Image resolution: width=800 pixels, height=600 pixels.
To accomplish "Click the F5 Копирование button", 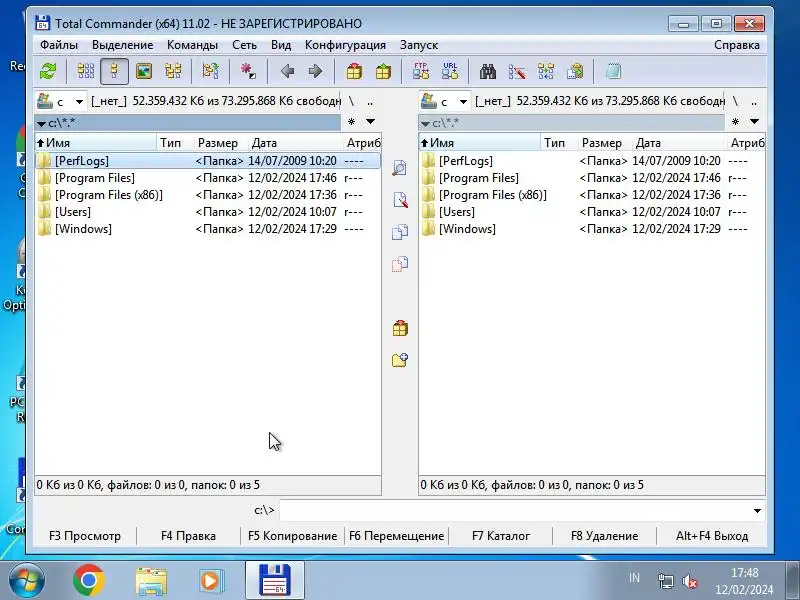I will (292, 536).
